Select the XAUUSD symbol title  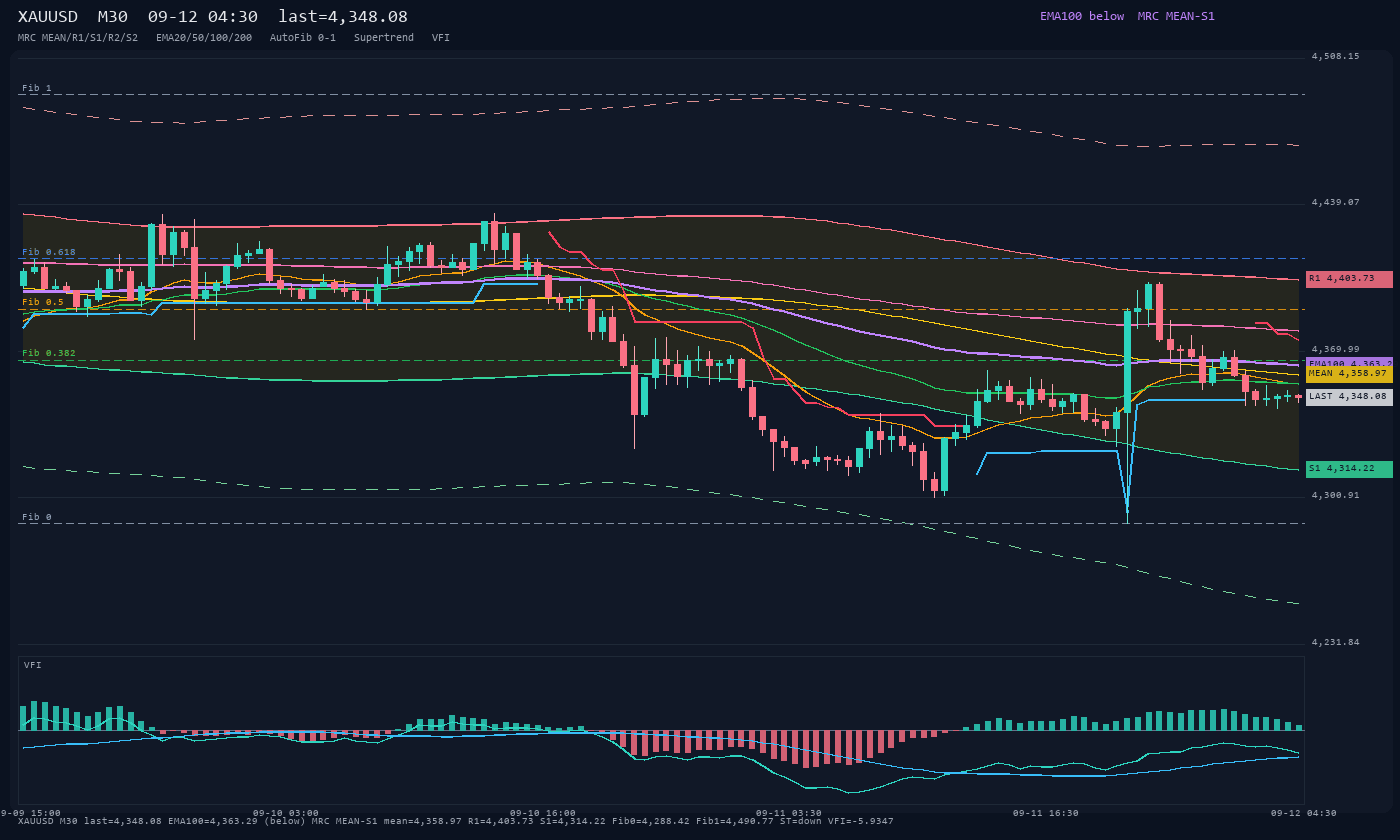pos(48,17)
